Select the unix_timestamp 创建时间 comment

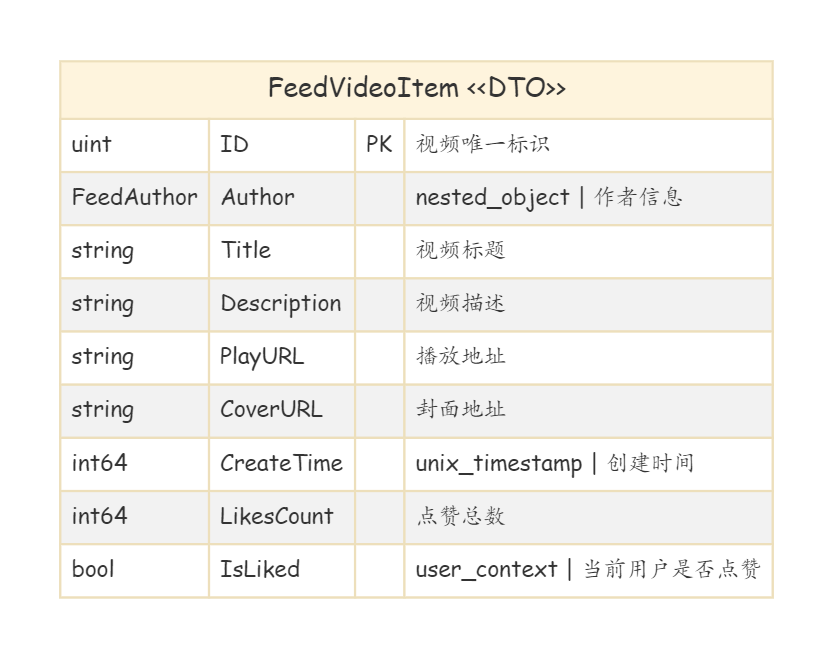pyautogui.click(x=554, y=463)
